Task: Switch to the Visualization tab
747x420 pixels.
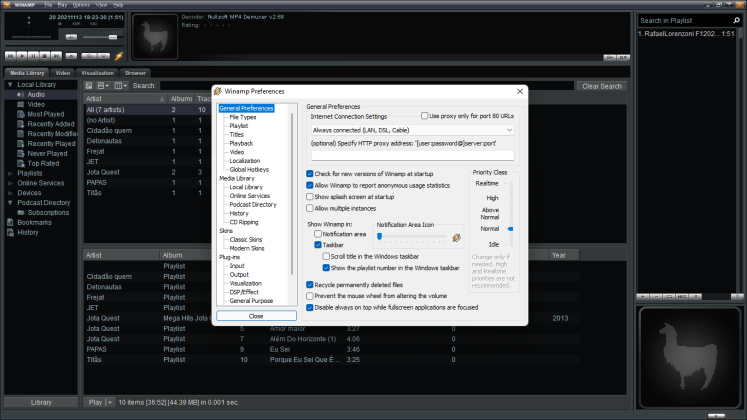Action: pos(98,73)
